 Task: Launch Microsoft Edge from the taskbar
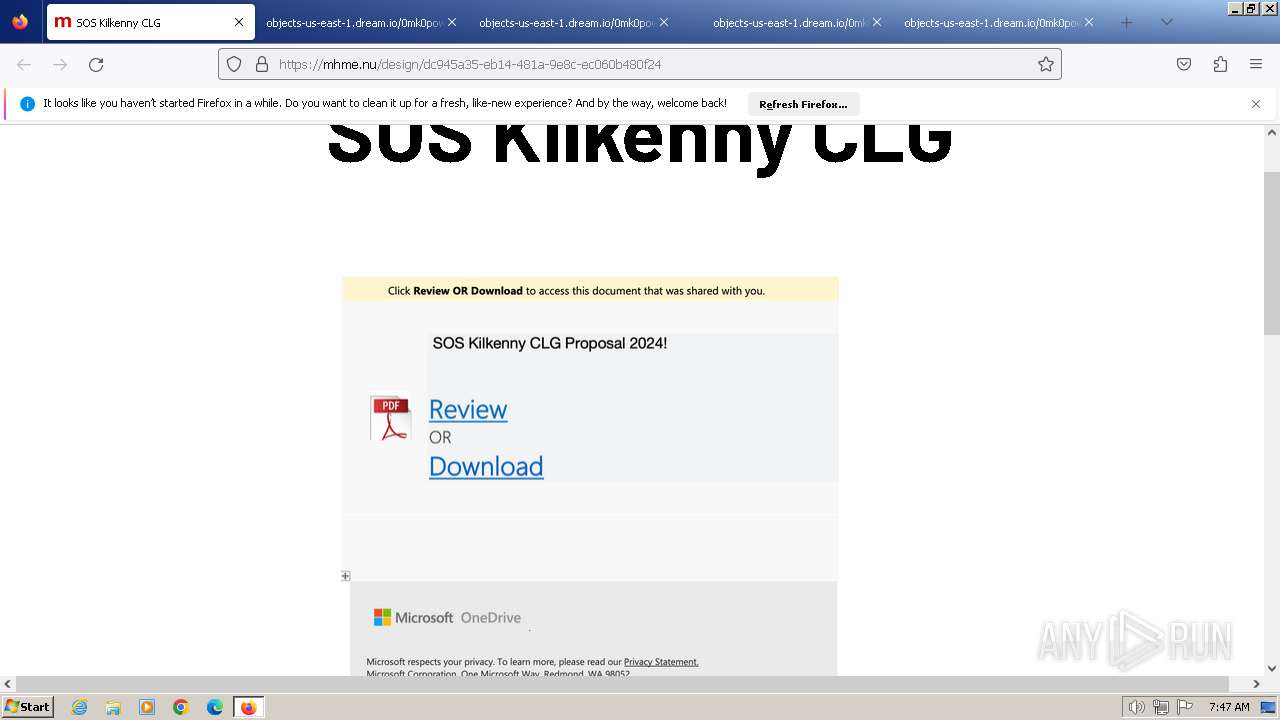[215, 707]
